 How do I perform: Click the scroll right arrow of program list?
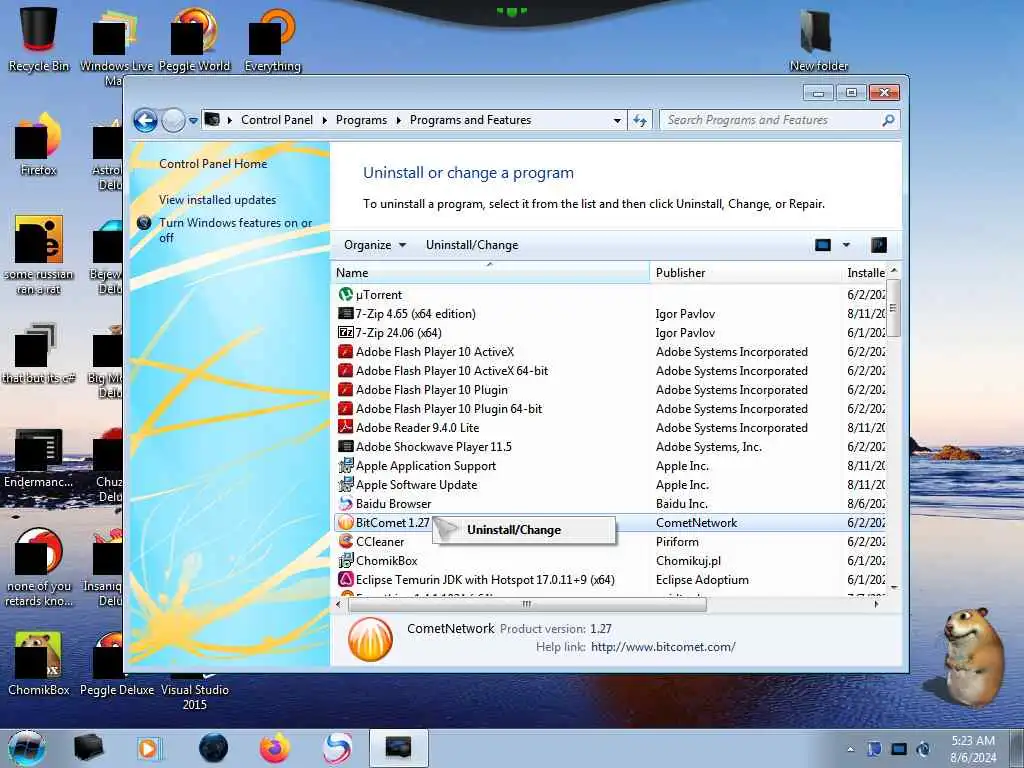tap(876, 604)
